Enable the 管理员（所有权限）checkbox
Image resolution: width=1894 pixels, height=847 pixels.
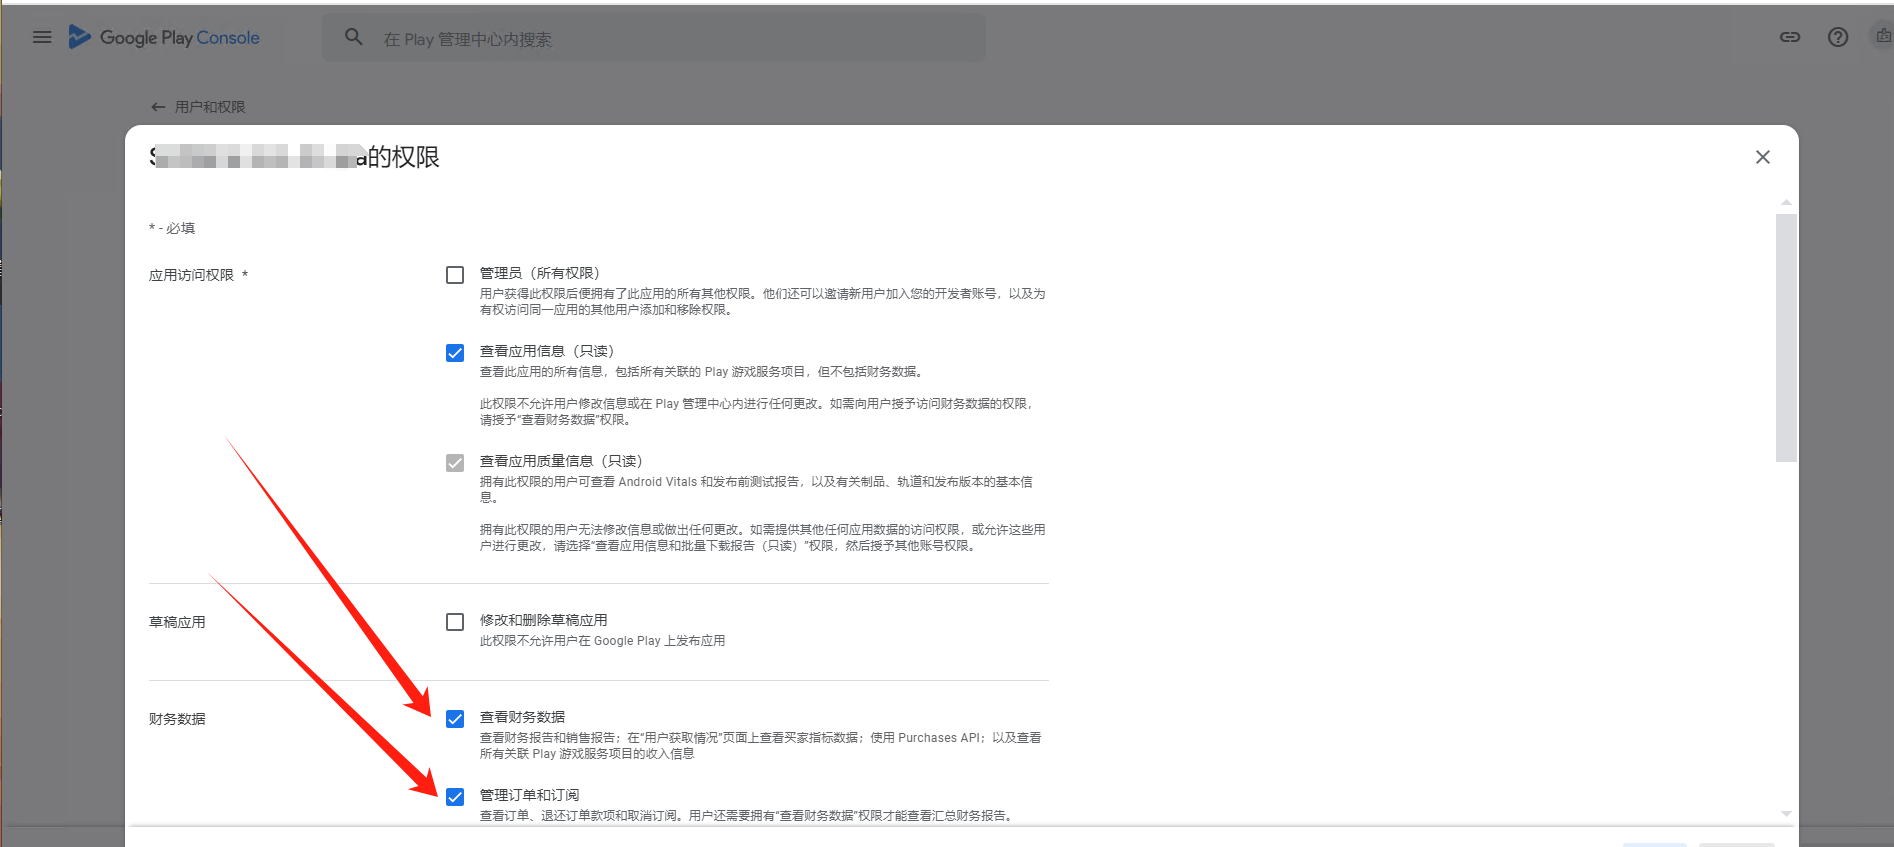click(455, 275)
